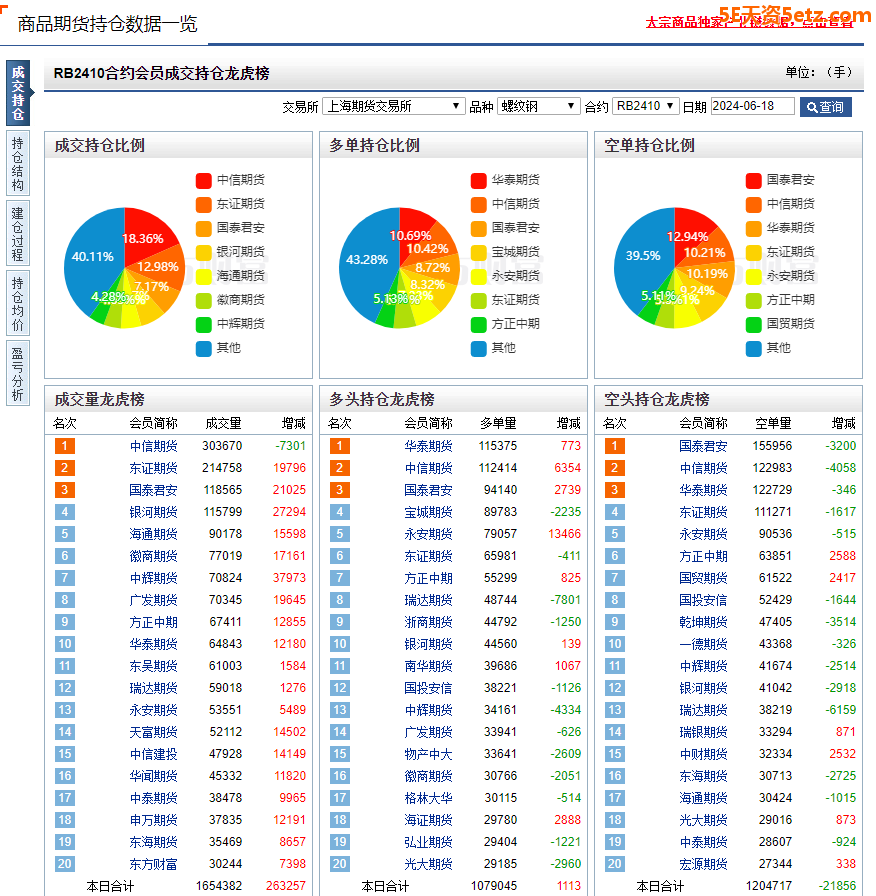876x896 pixels.
Task: Open 中财期货 in 空头持仓龙虎榜
Action: point(703,754)
